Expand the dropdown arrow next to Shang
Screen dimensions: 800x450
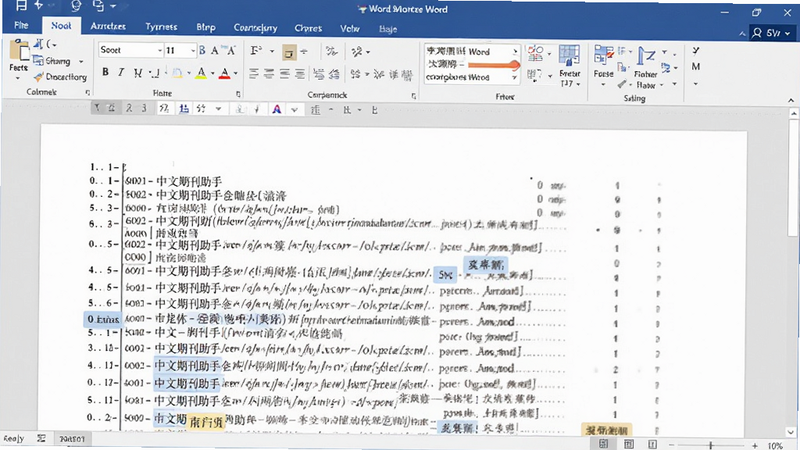(81, 61)
